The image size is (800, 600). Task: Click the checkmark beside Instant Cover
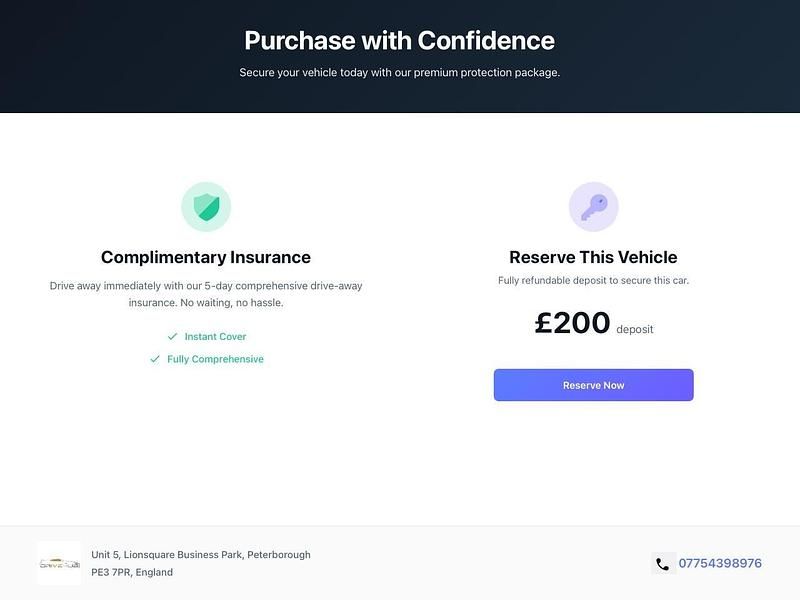point(173,337)
